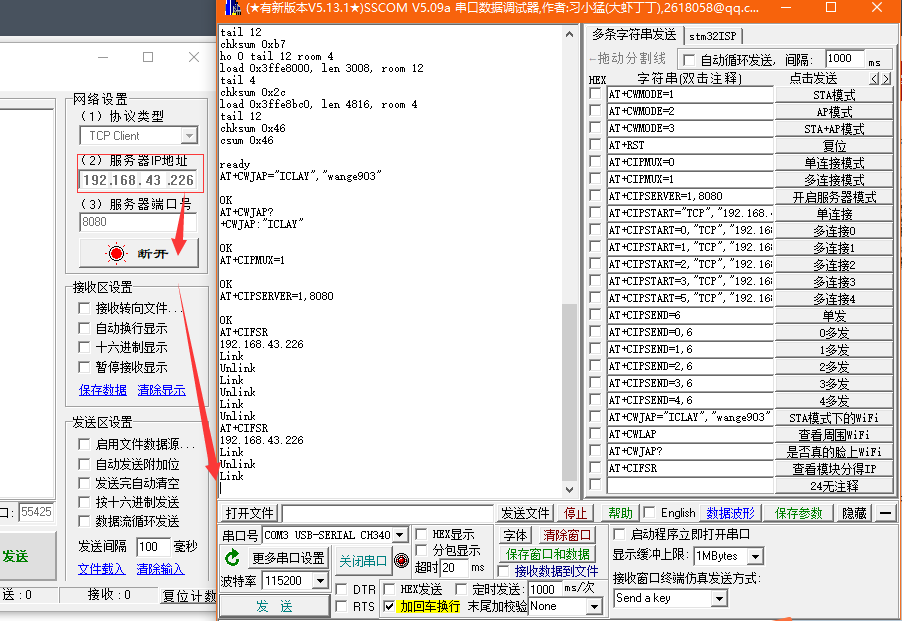
Task: Click the 查看周围WiFi button
Action: [834, 435]
